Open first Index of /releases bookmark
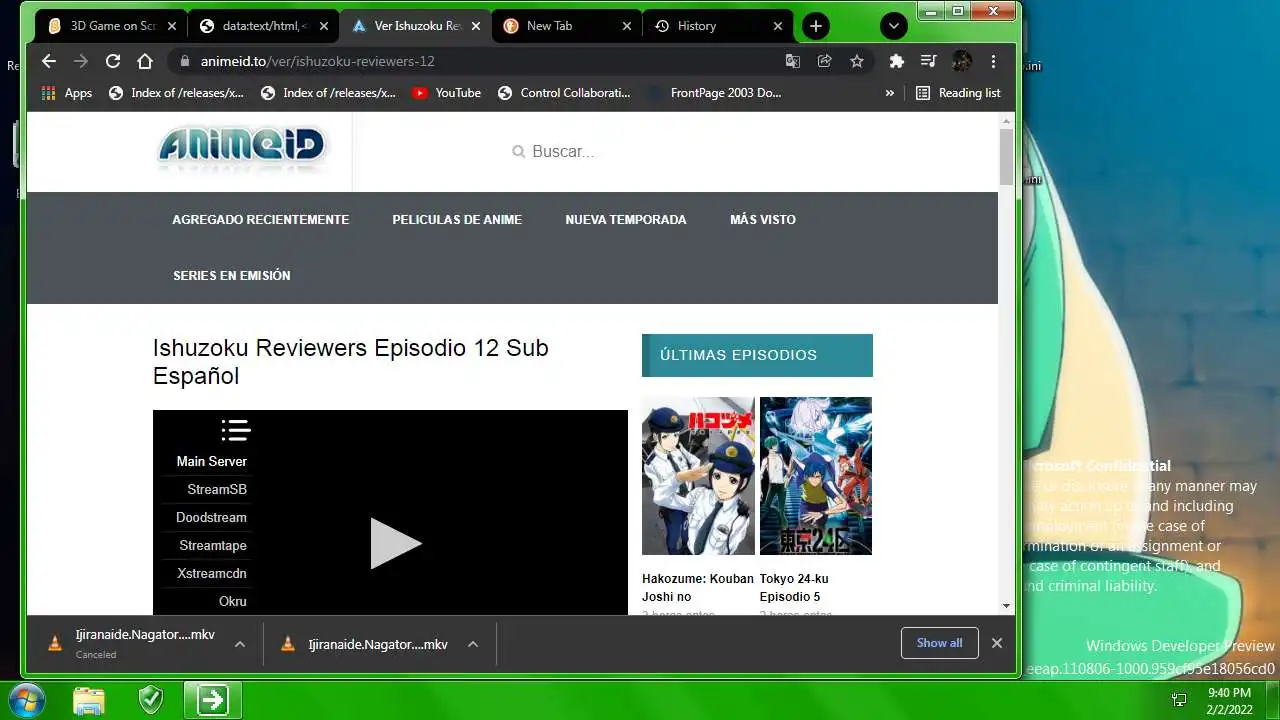 [176, 93]
